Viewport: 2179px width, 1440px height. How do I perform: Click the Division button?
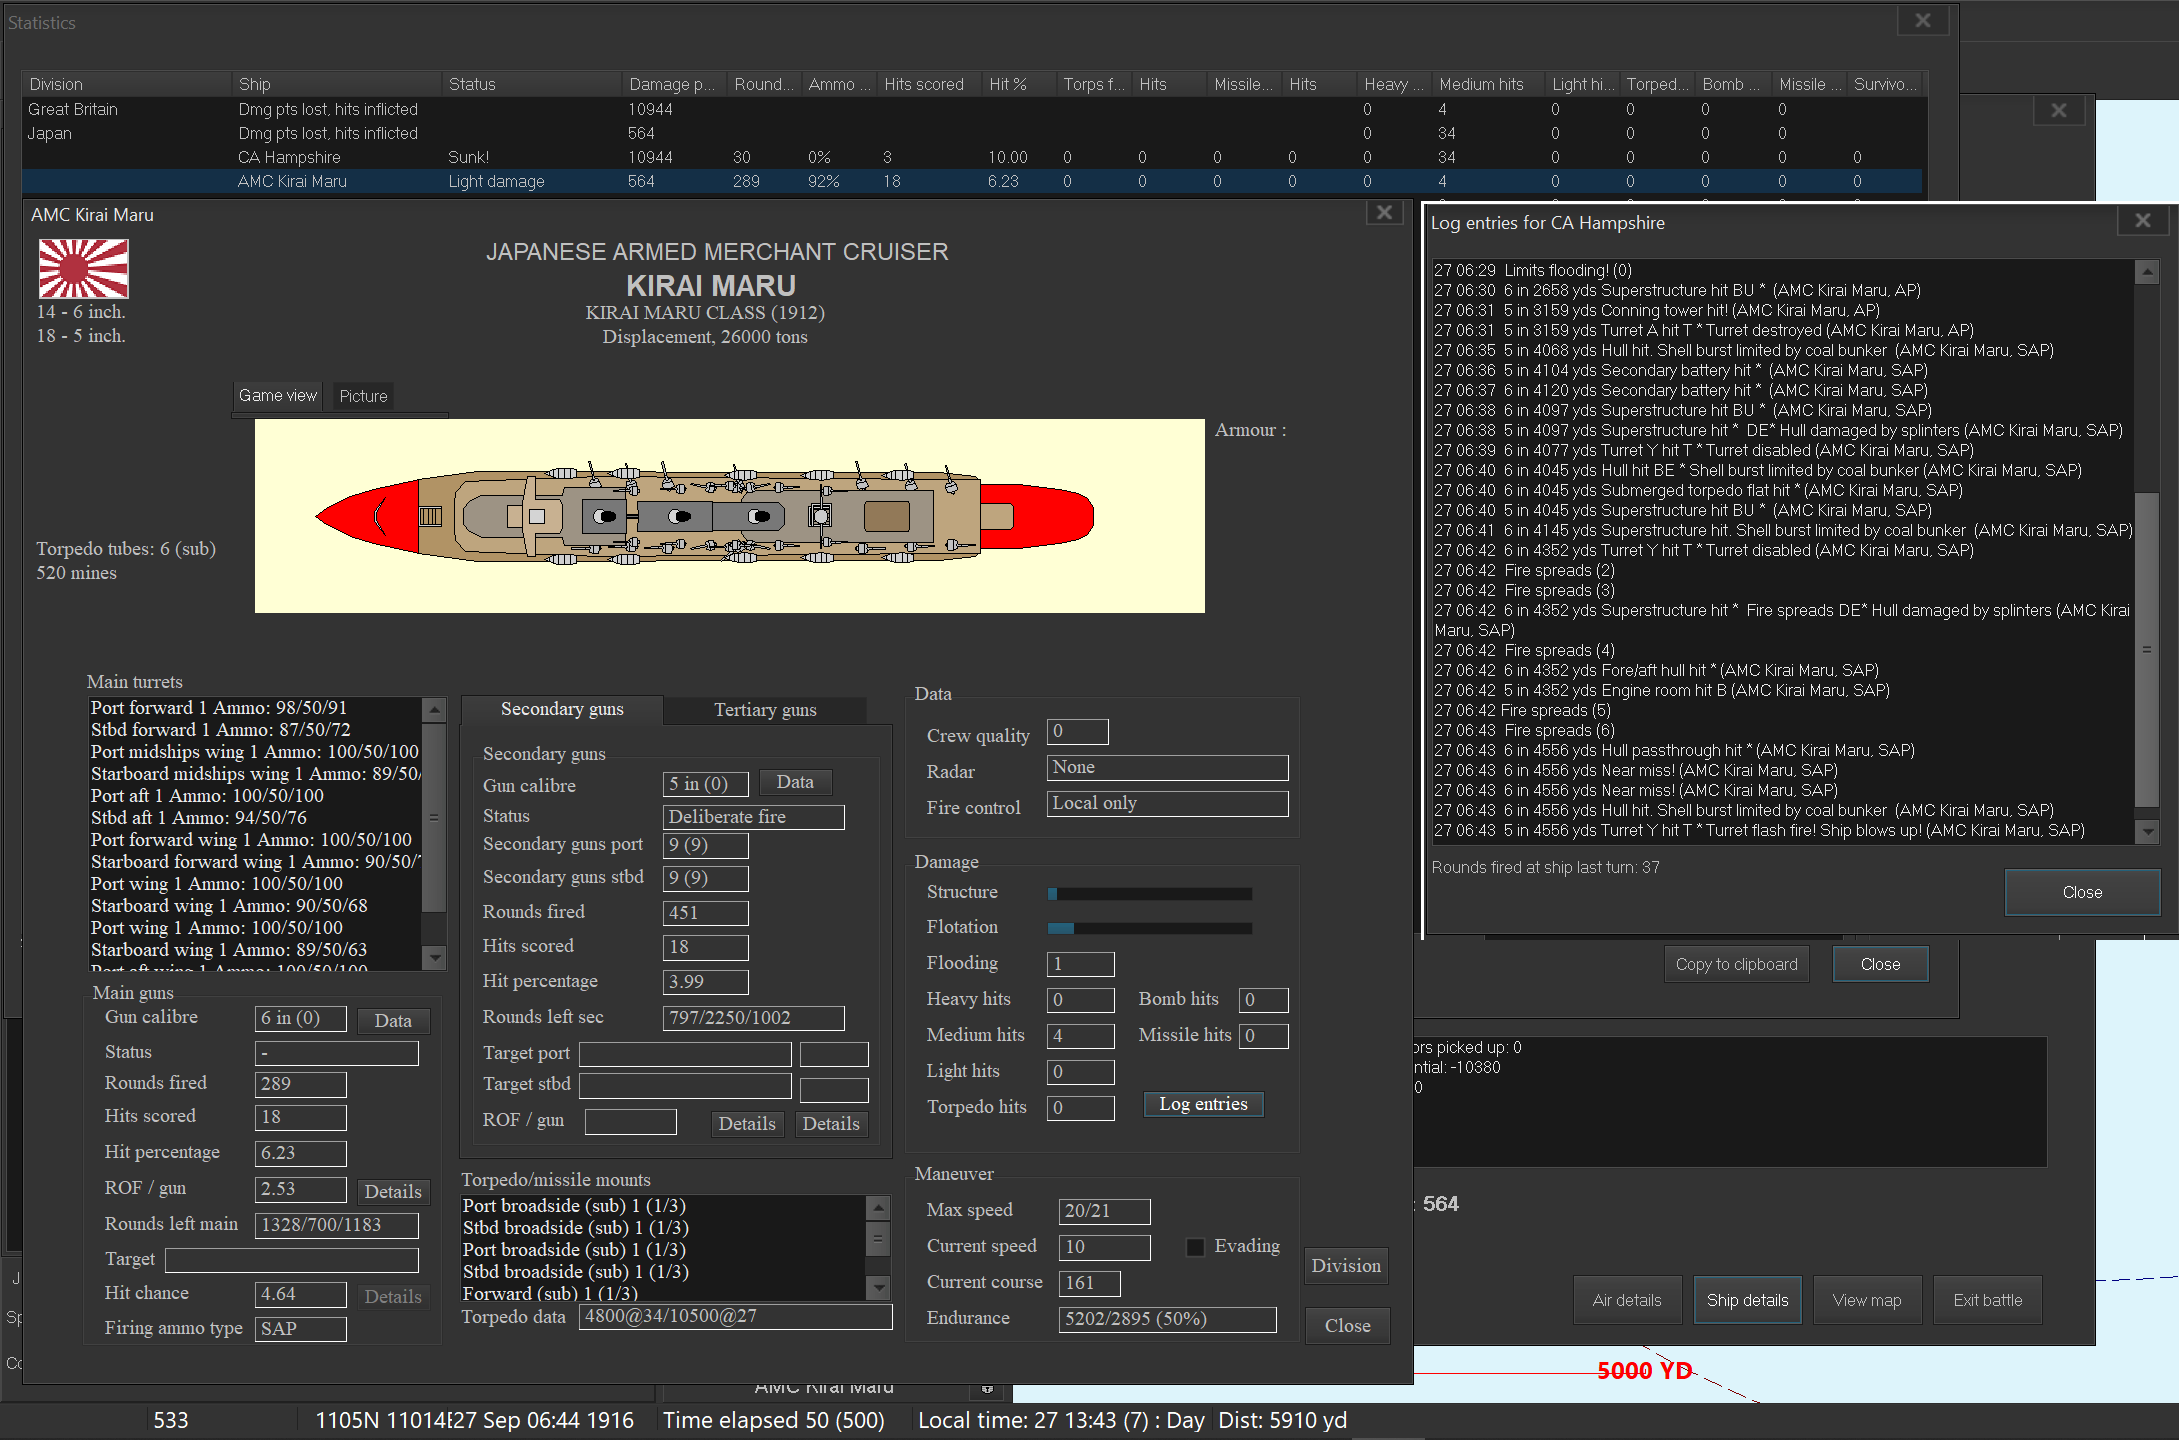[x=1346, y=1266]
